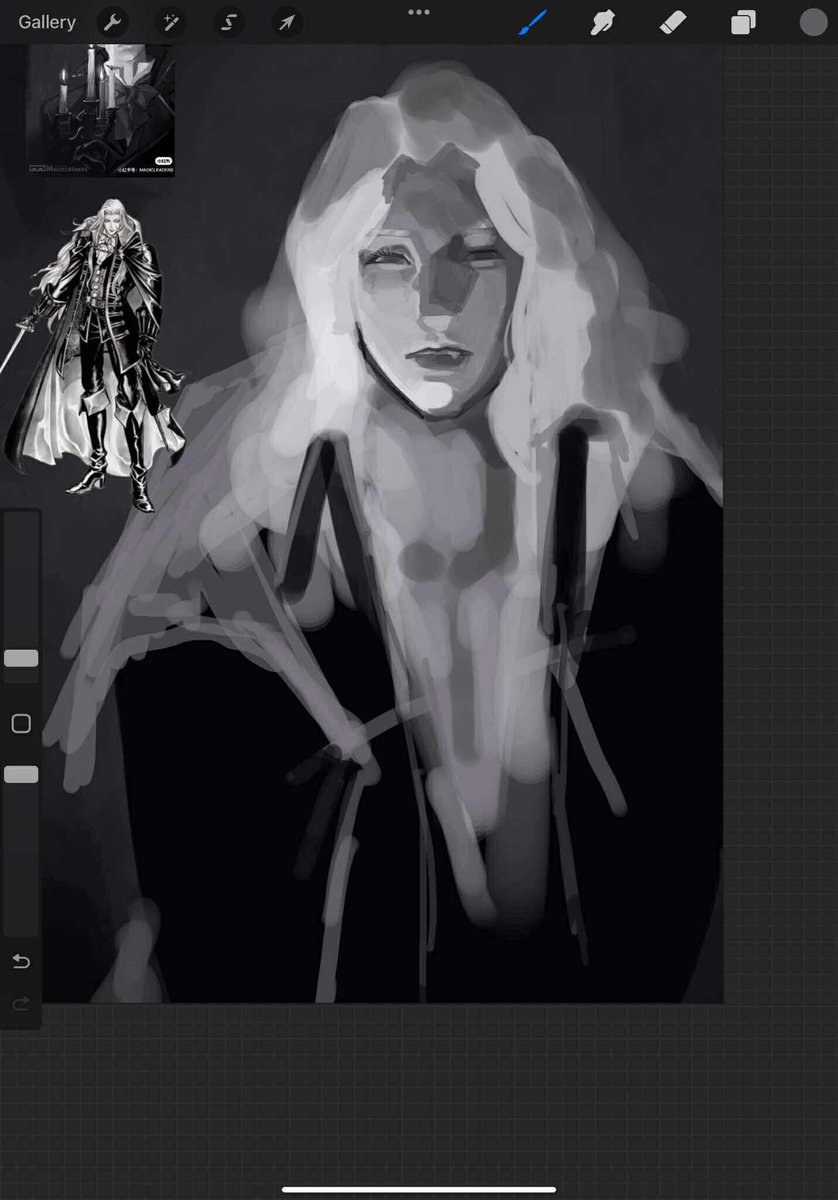Tap the square Modify button on the sidebar
Screen dimensions: 838x1200
[x=21, y=723]
